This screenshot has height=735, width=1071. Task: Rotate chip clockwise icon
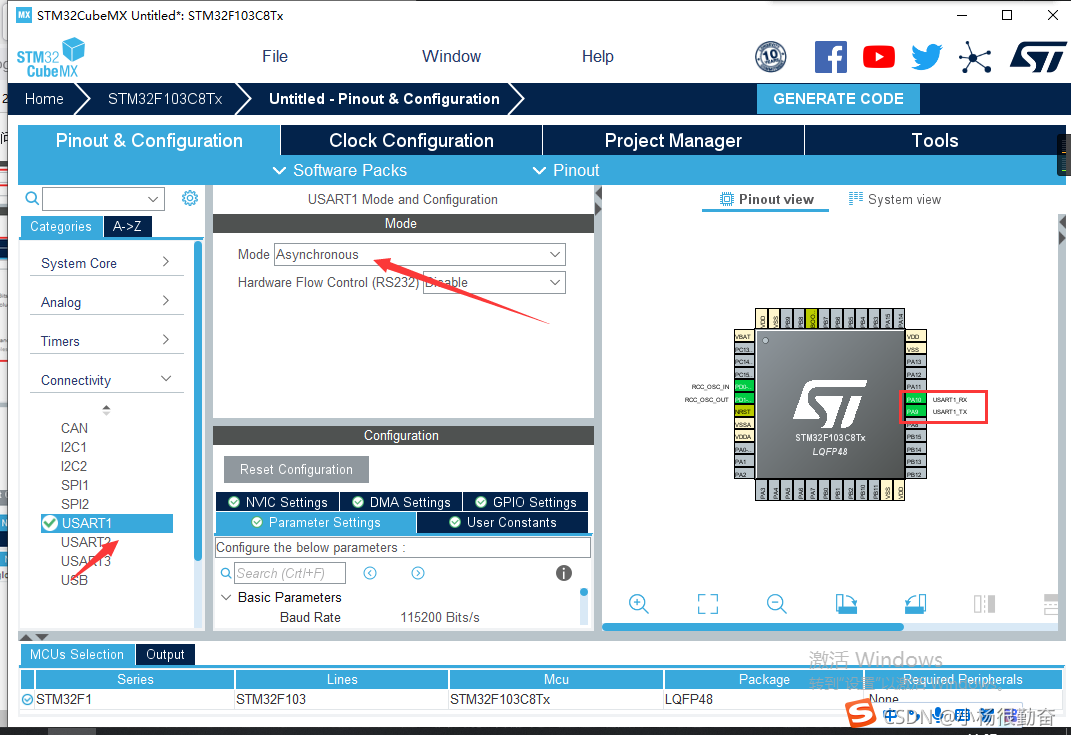click(846, 604)
